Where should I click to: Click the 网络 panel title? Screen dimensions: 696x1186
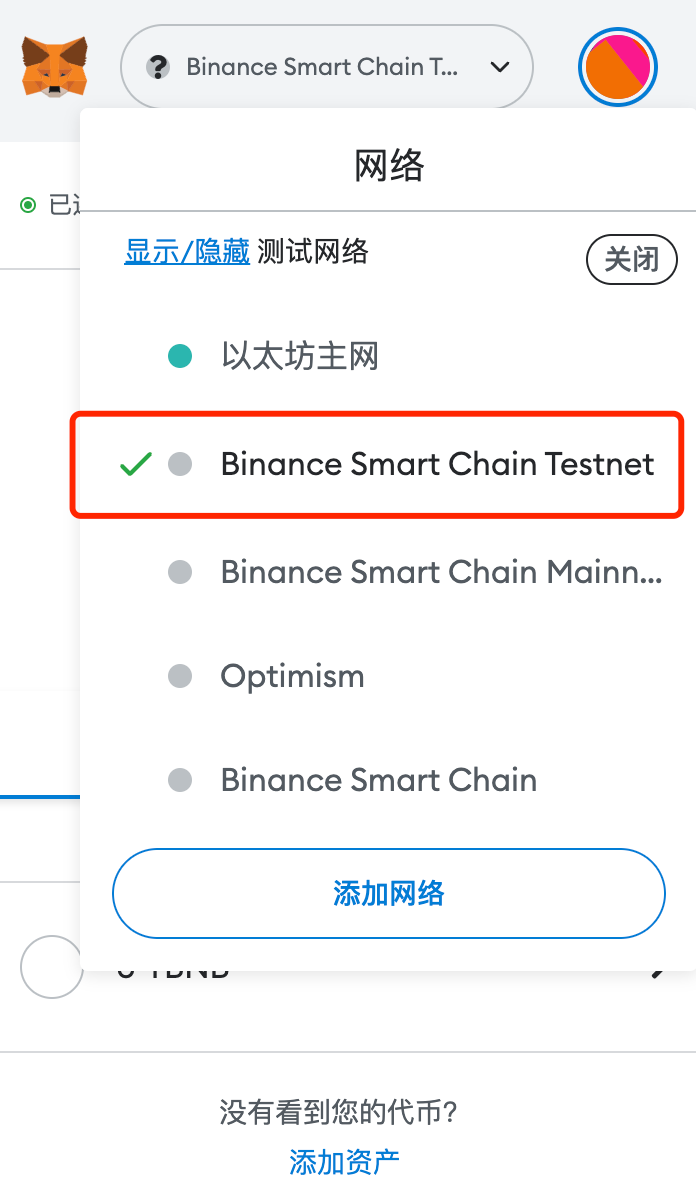[x=388, y=164]
